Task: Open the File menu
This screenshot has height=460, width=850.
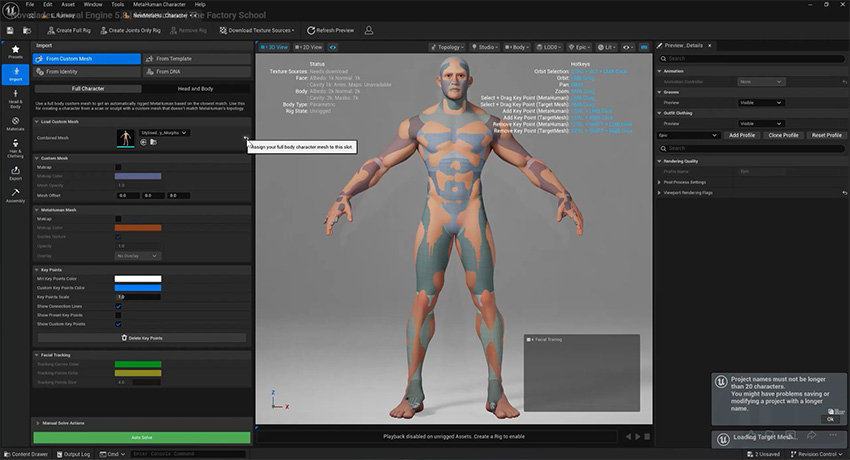Action: 30,4
